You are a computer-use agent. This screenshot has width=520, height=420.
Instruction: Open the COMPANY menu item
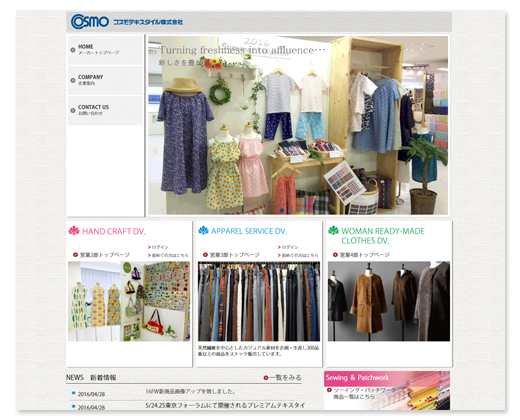point(105,80)
